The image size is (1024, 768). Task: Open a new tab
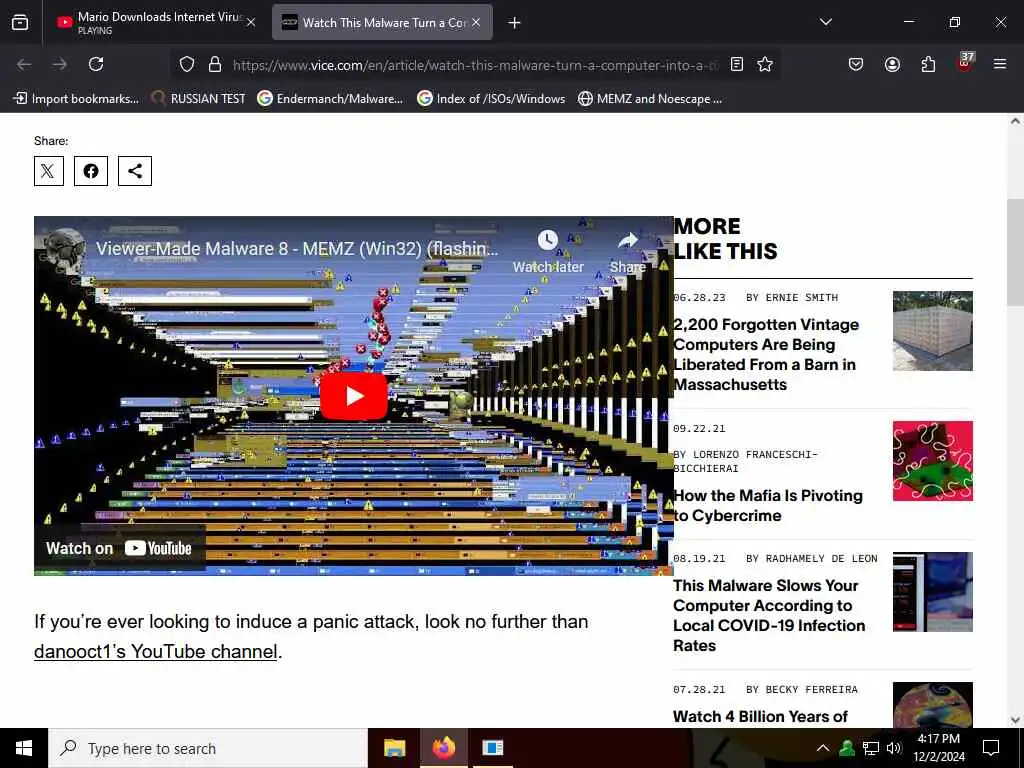click(515, 23)
